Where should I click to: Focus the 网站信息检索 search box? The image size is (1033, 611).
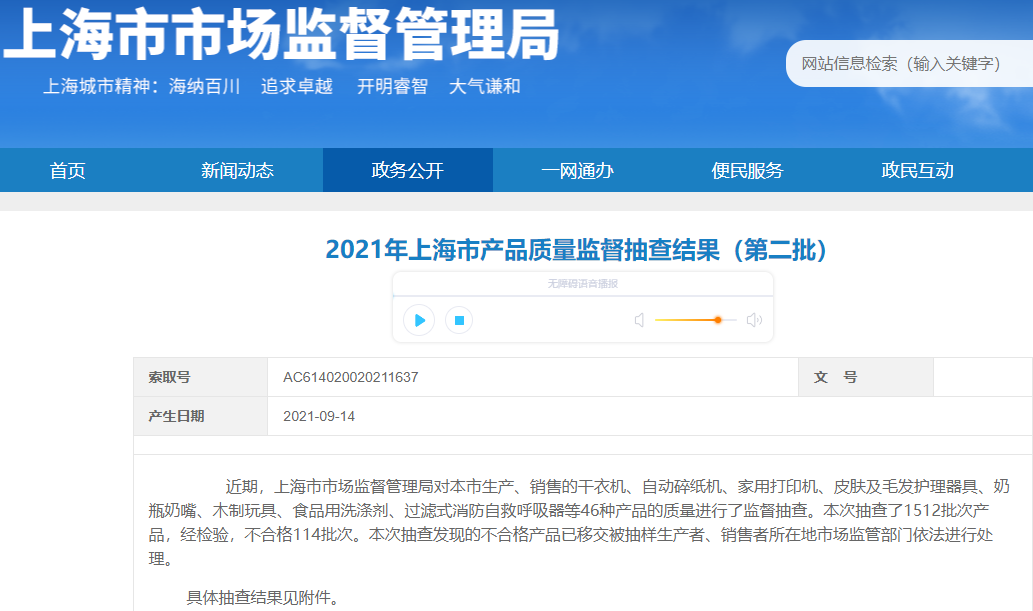[905, 64]
